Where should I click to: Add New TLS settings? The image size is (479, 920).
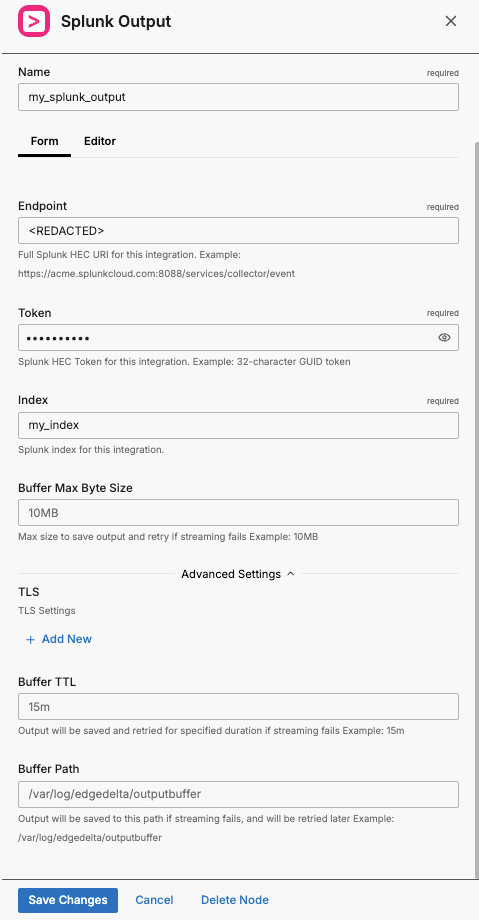(x=59, y=639)
